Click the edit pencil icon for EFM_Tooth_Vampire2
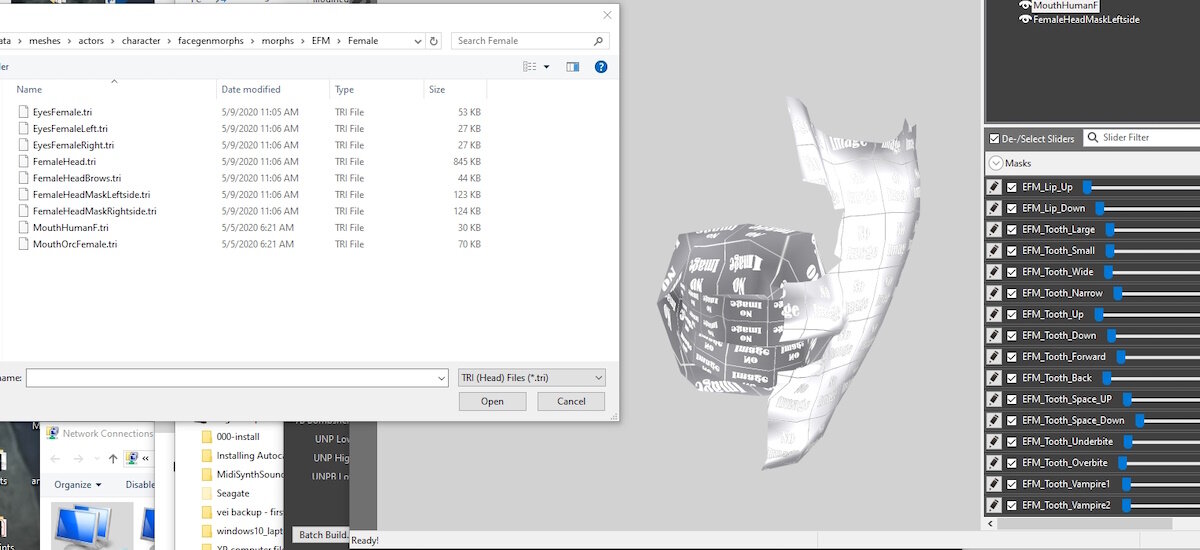1200x550 pixels. click(x=994, y=505)
